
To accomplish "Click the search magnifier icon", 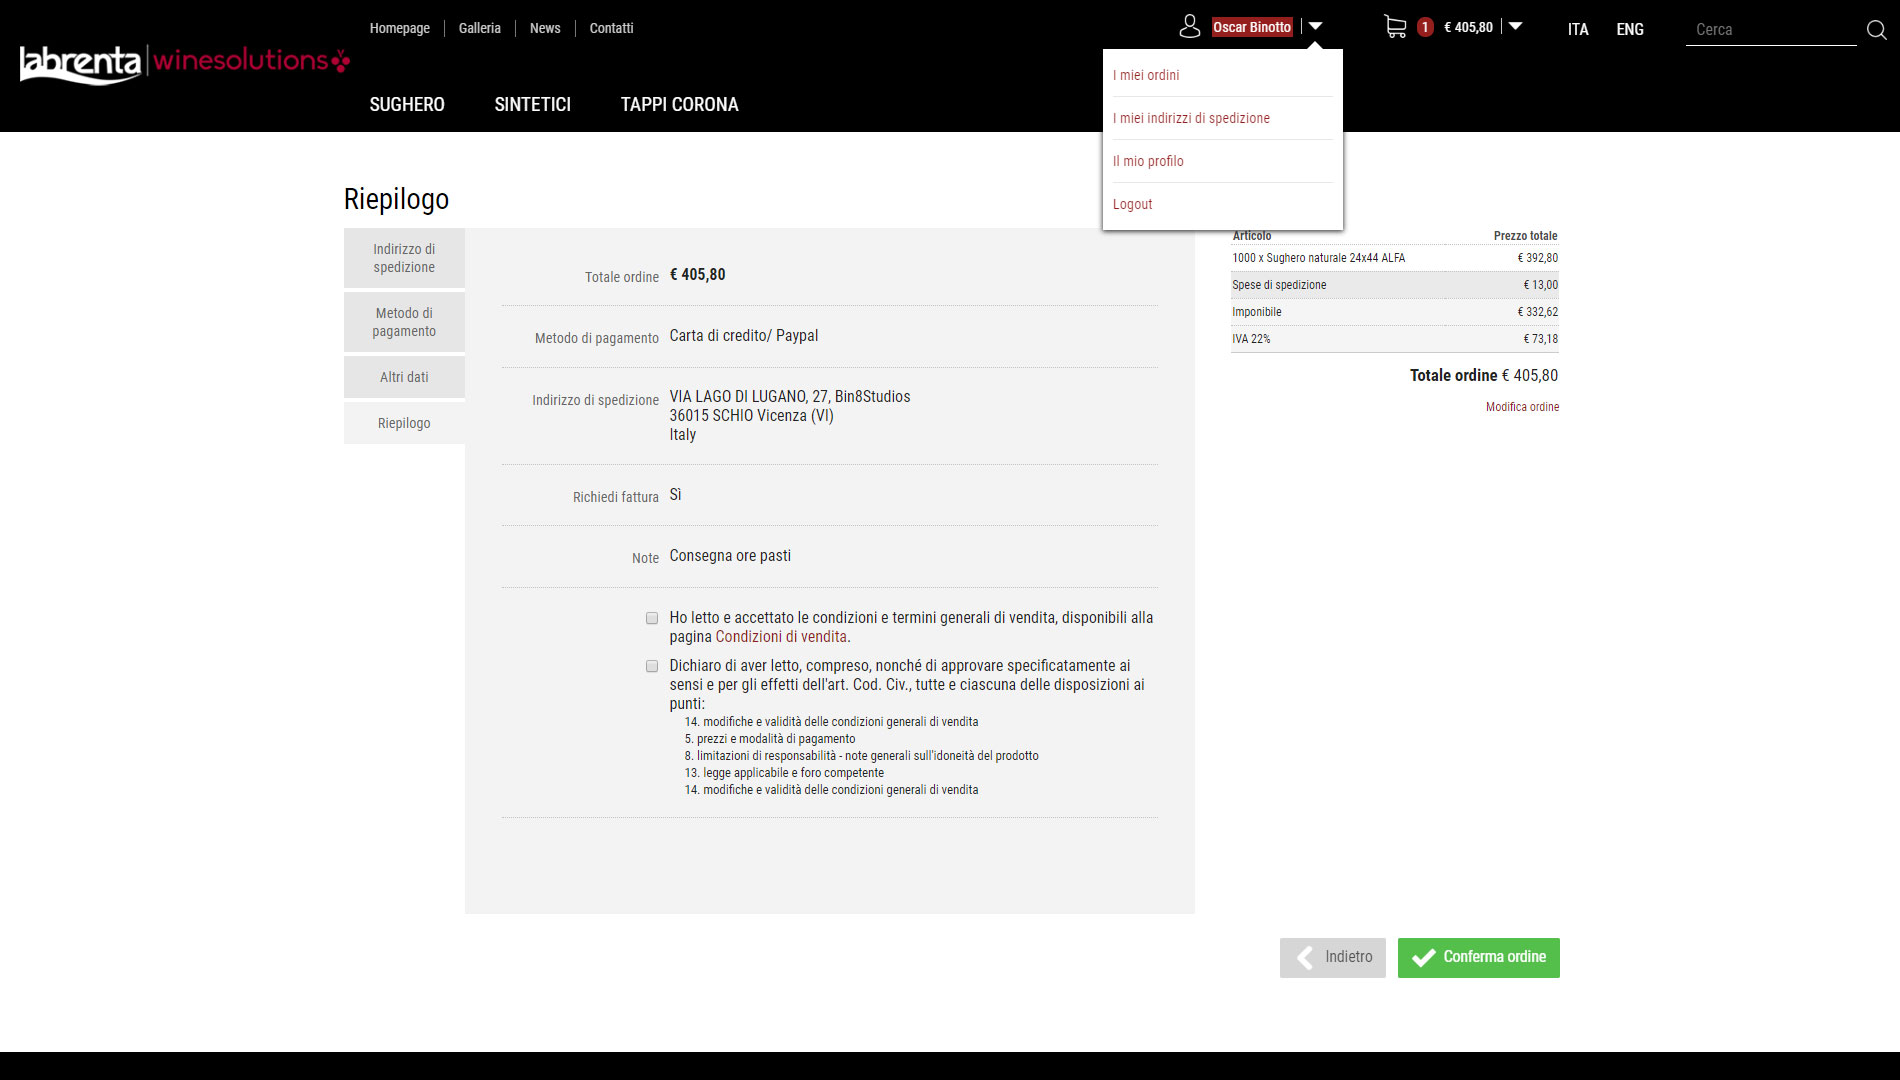I will pos(1876,30).
